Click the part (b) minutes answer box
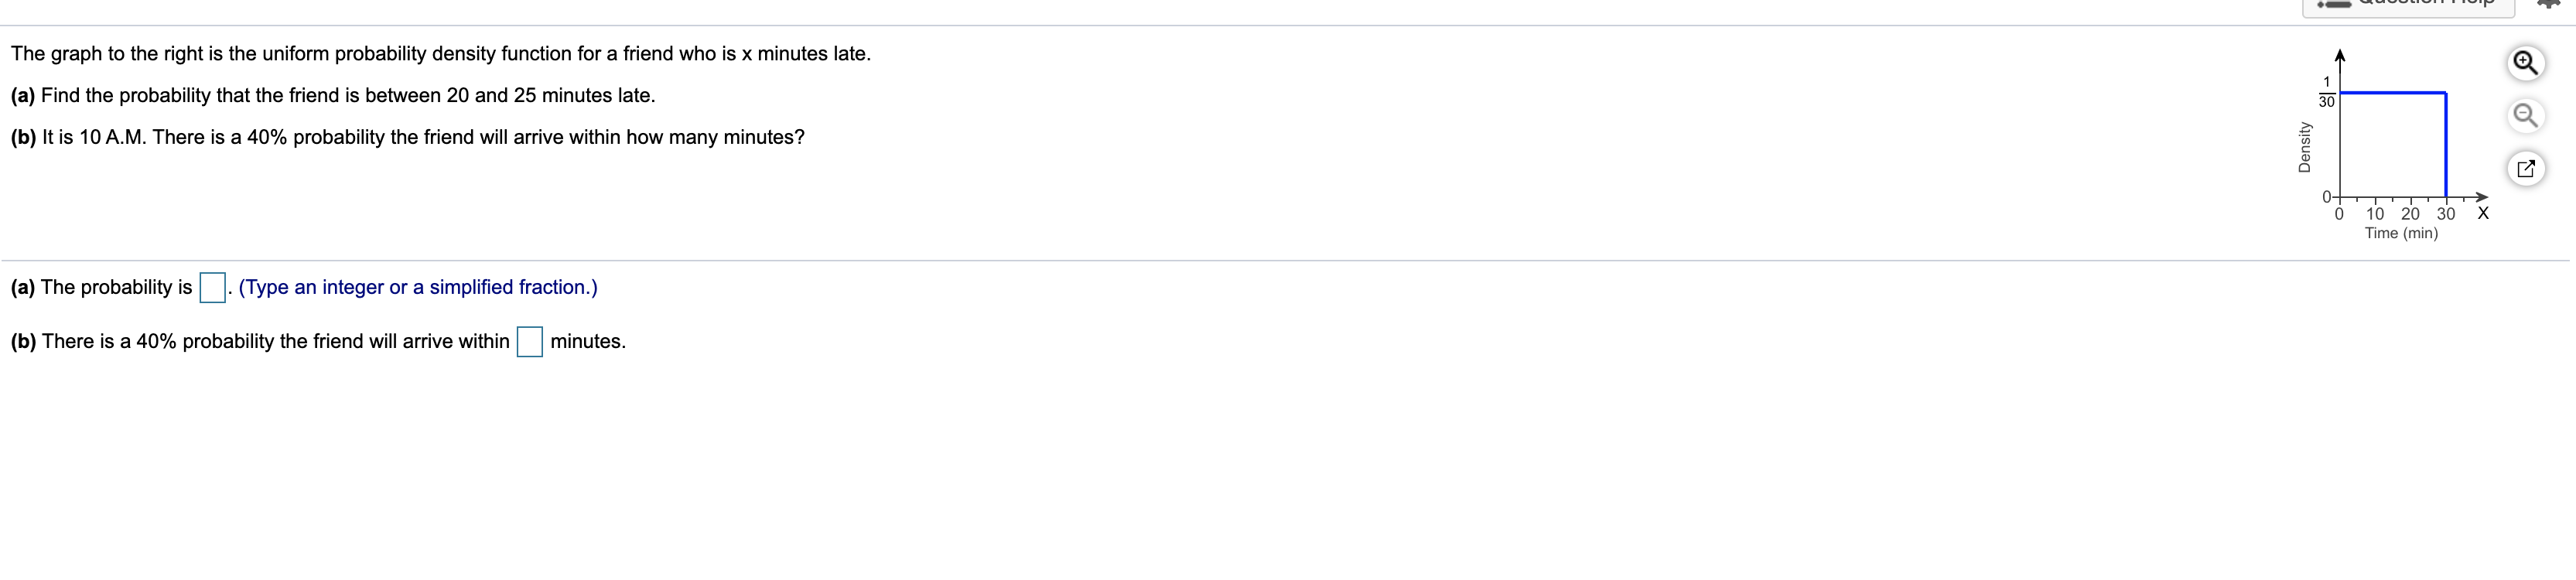 [530, 342]
